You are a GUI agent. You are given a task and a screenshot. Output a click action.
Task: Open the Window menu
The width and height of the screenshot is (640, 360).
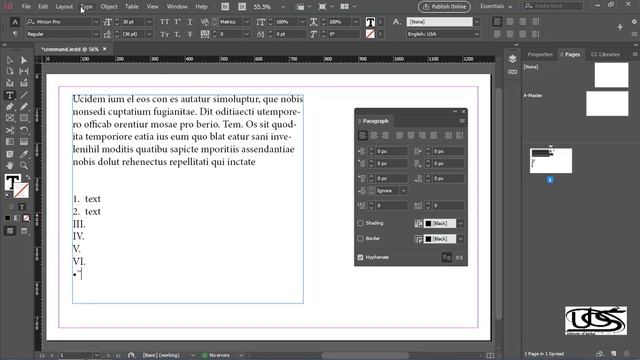click(177, 7)
